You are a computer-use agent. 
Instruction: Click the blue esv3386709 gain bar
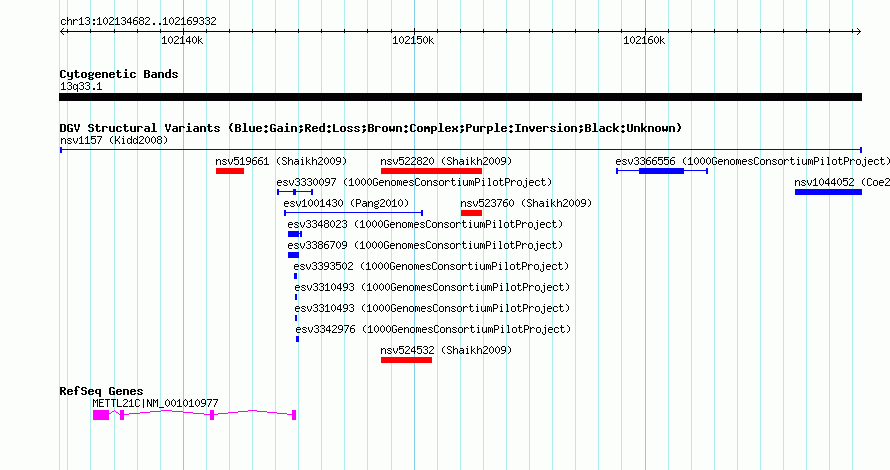pos(293,255)
